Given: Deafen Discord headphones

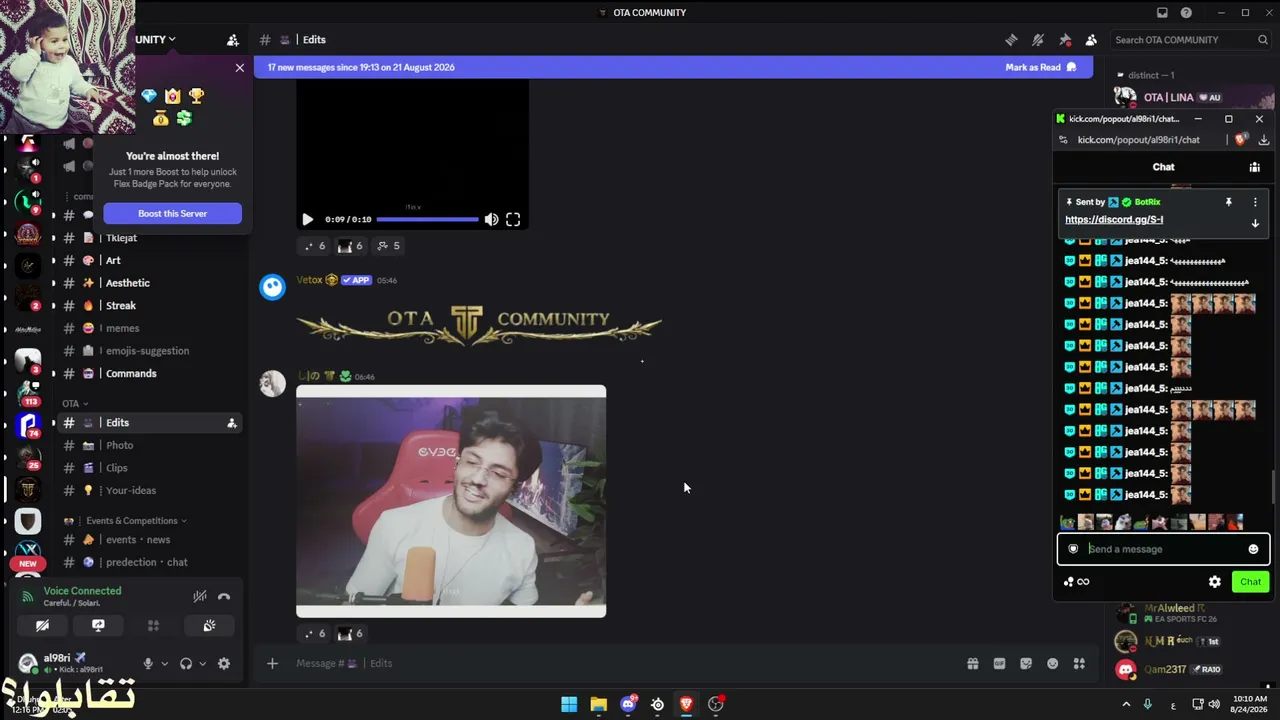Looking at the screenshot, I should [186, 664].
